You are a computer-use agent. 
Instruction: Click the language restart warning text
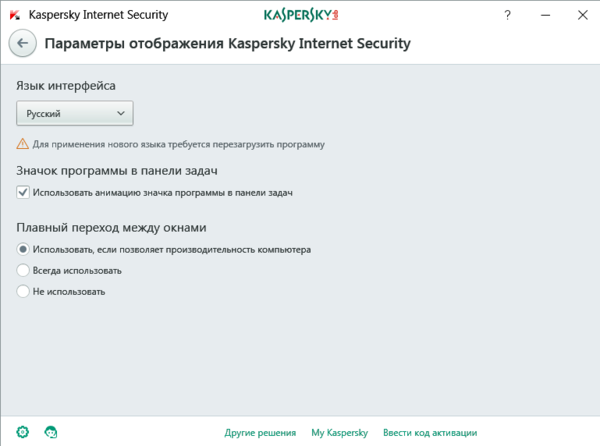pyautogui.click(x=178, y=145)
